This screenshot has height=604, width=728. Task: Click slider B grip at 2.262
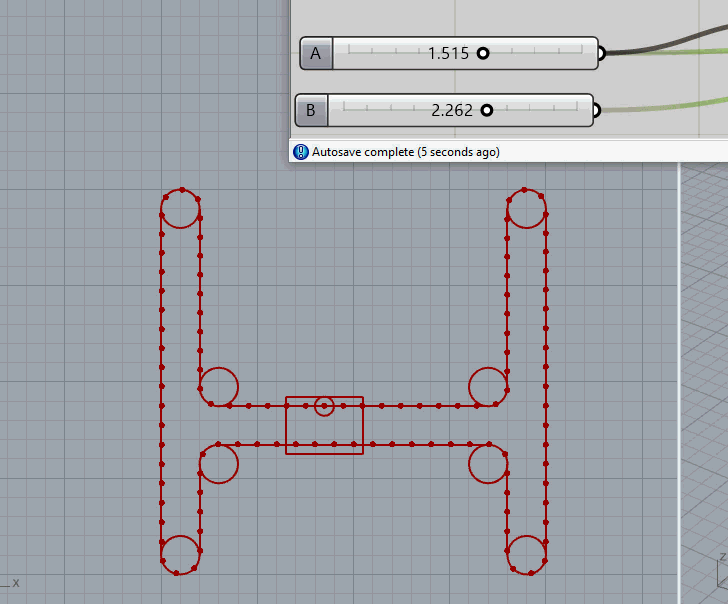click(x=487, y=110)
